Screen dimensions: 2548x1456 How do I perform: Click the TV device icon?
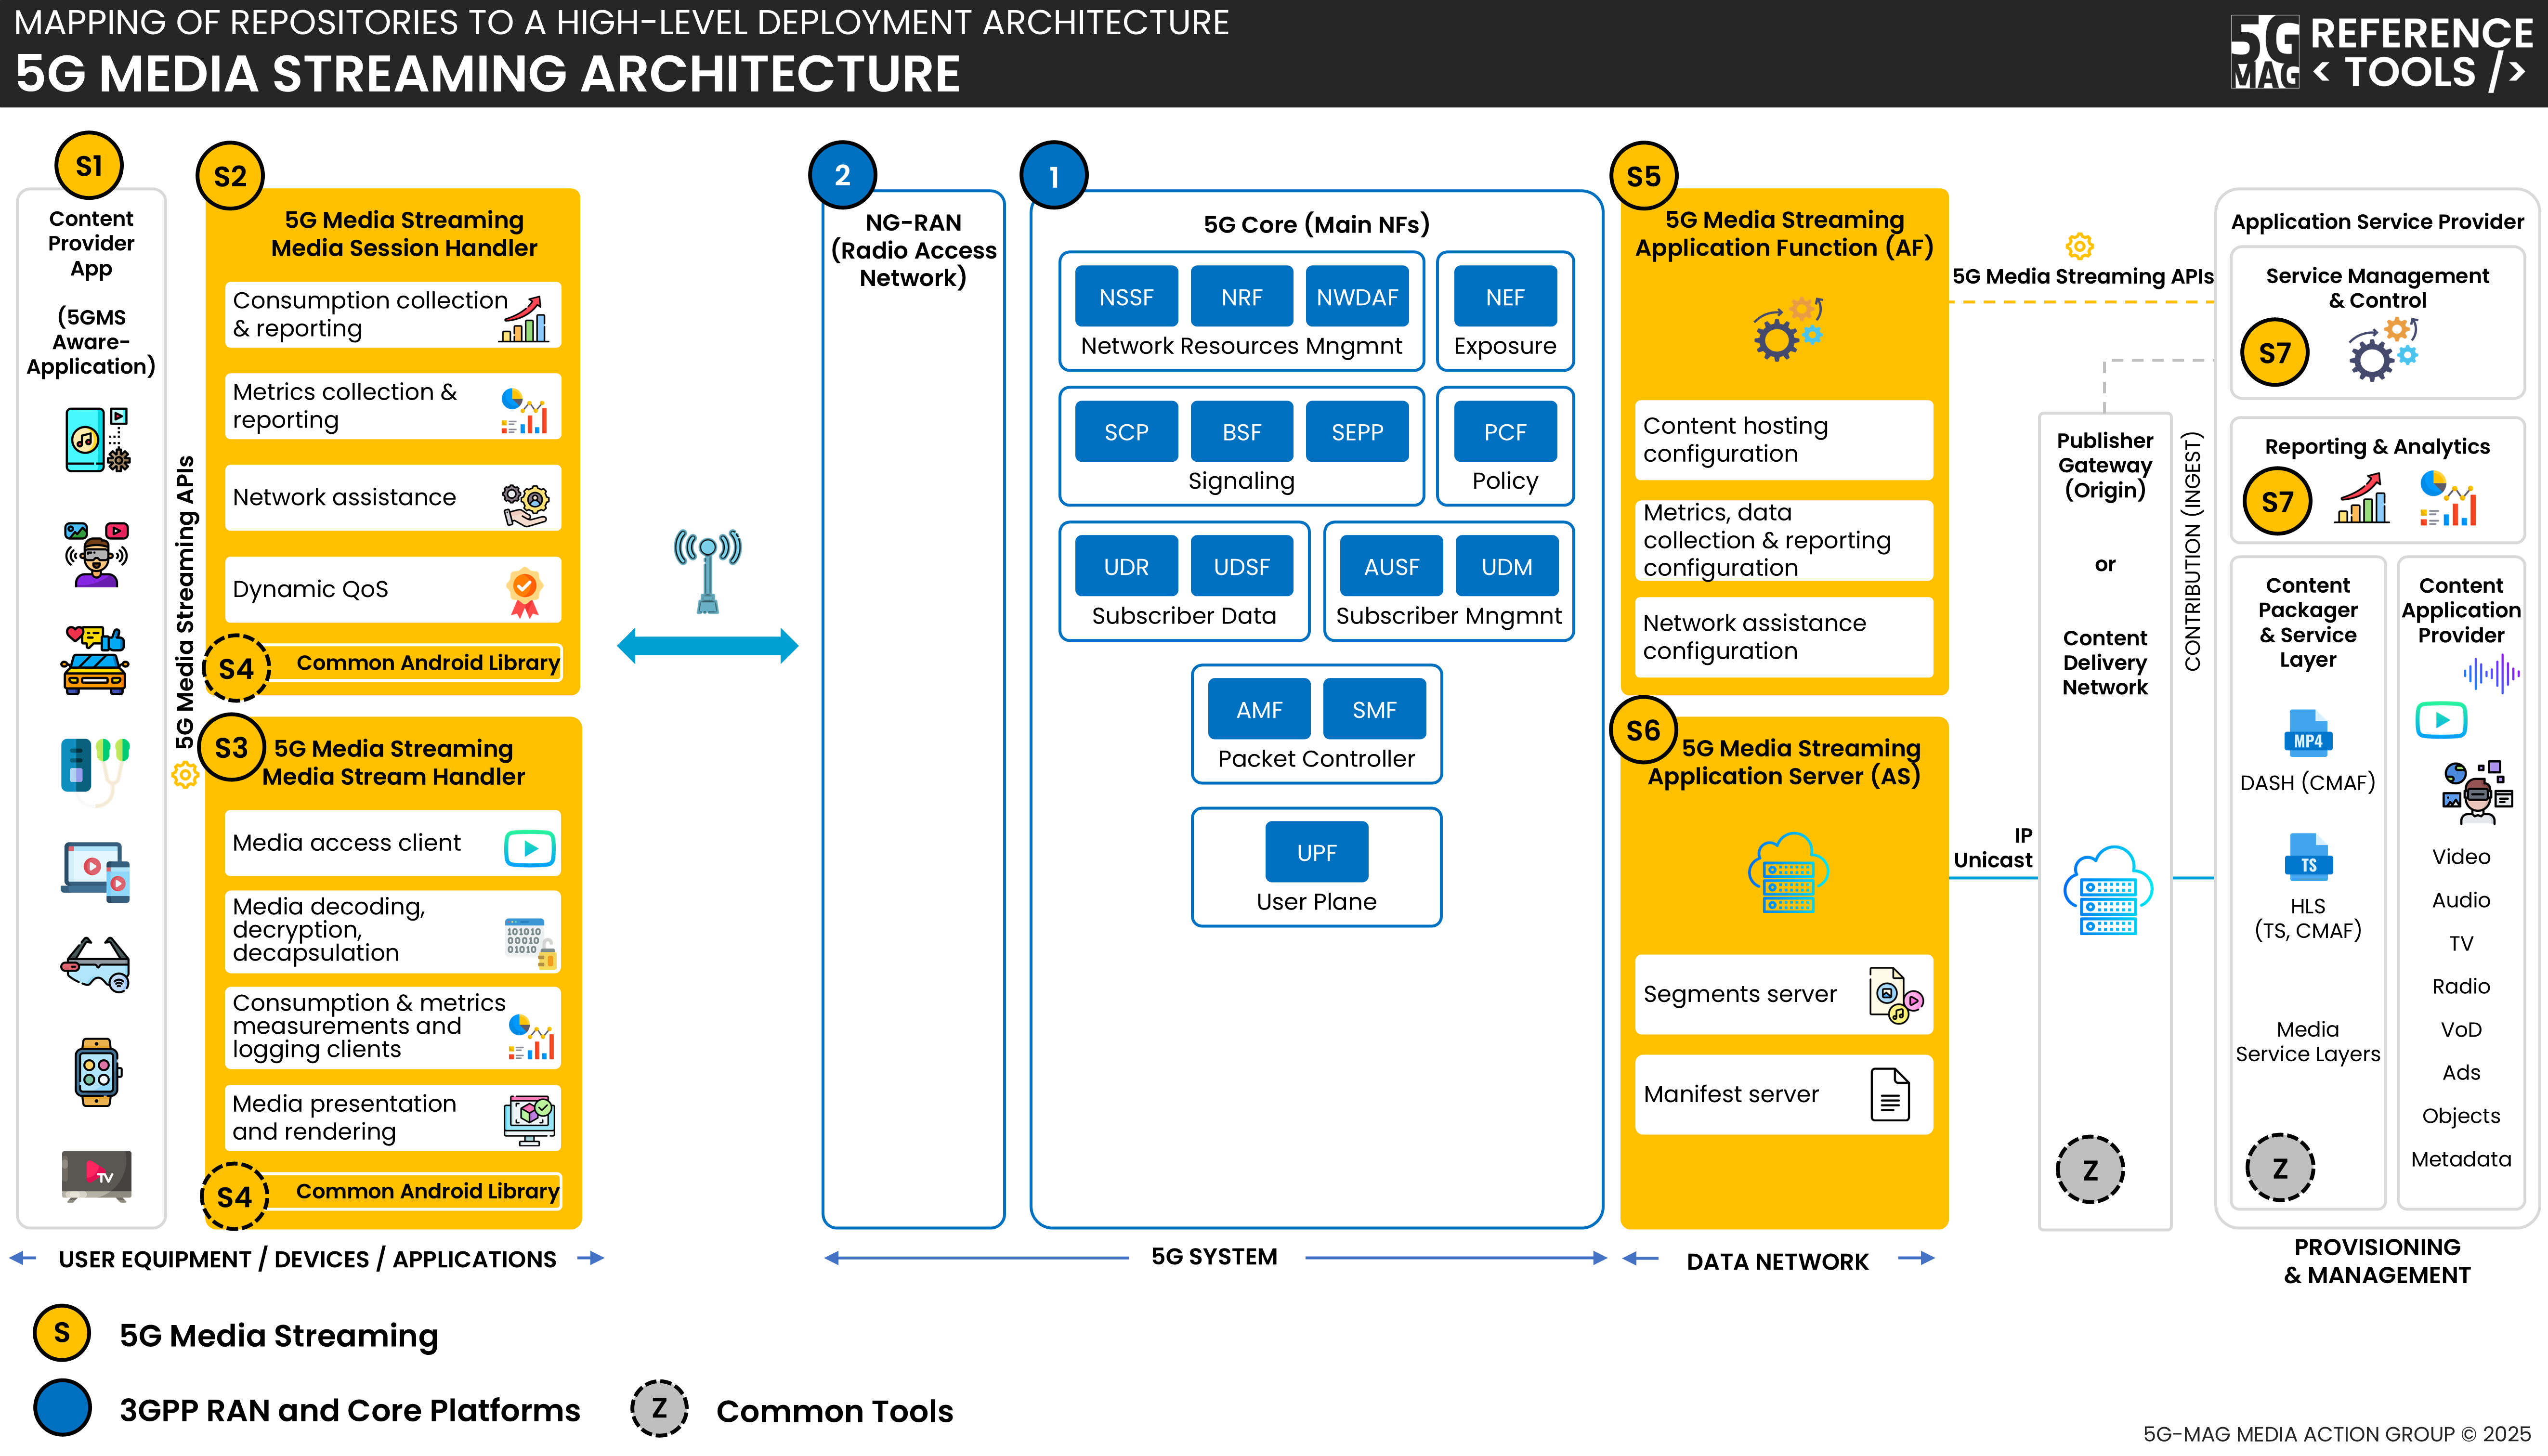(96, 1175)
